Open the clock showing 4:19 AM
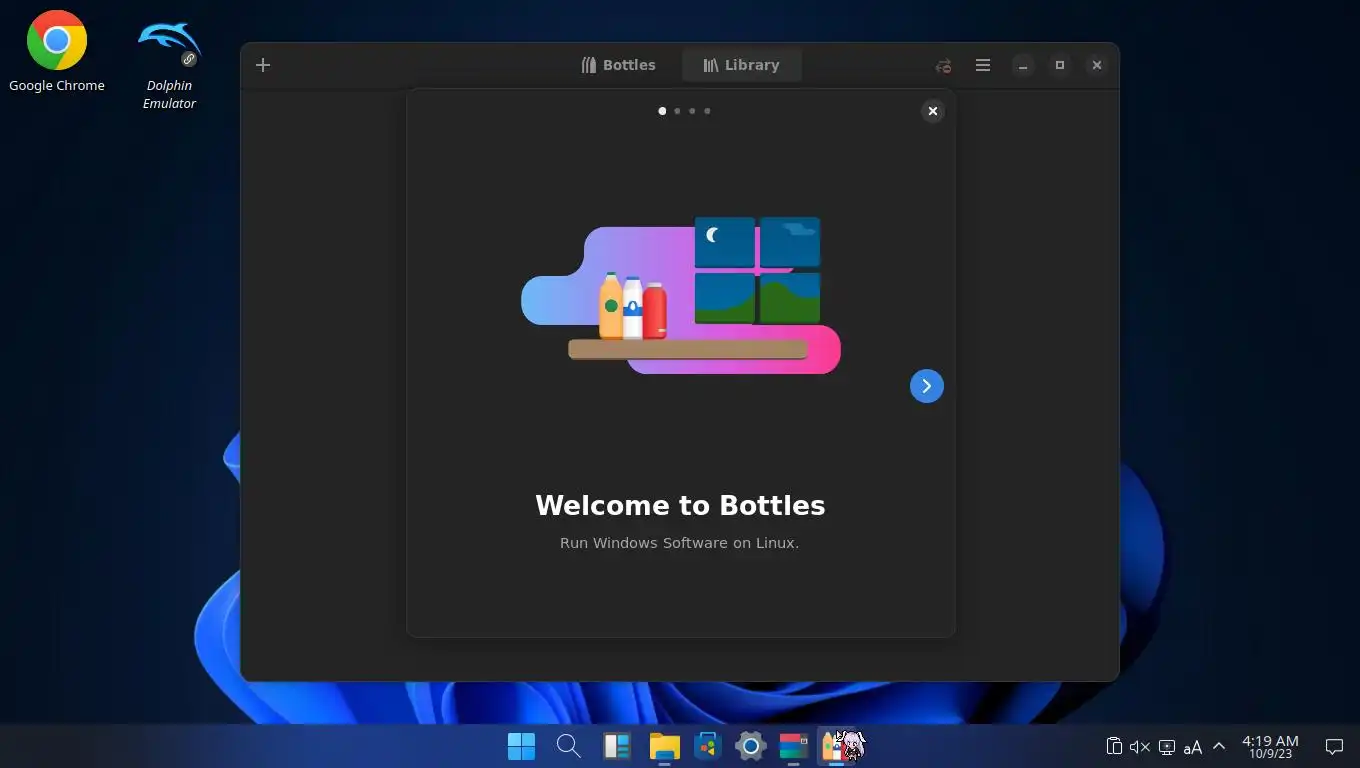Viewport: 1360px width, 768px height. tap(1270, 747)
